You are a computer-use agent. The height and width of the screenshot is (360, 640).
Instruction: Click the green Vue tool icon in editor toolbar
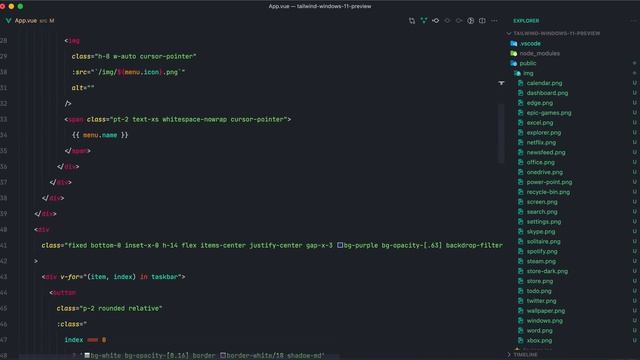[424, 21]
